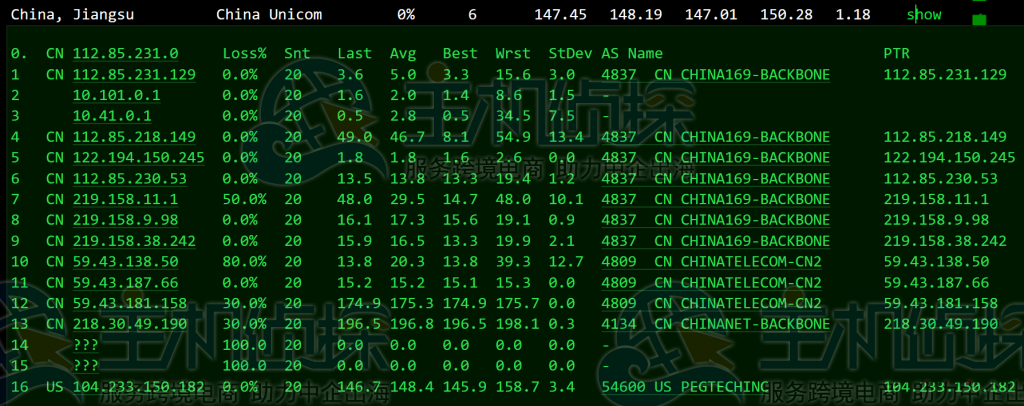
Task: Open hop 7 underlined IP 219.158.11.1
Action: (125, 199)
